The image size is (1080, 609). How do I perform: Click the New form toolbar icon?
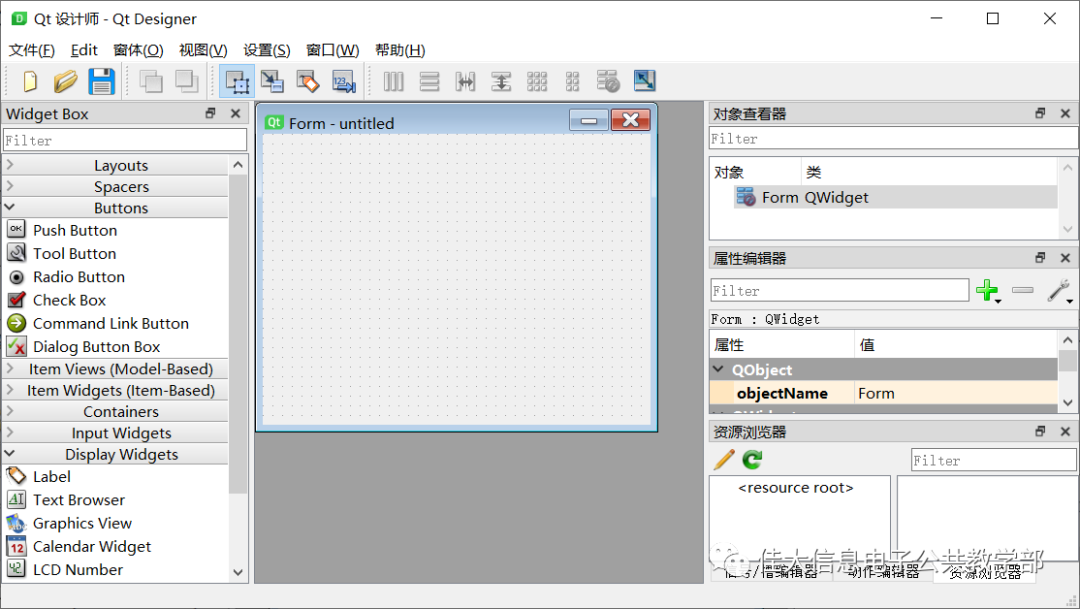pos(30,81)
